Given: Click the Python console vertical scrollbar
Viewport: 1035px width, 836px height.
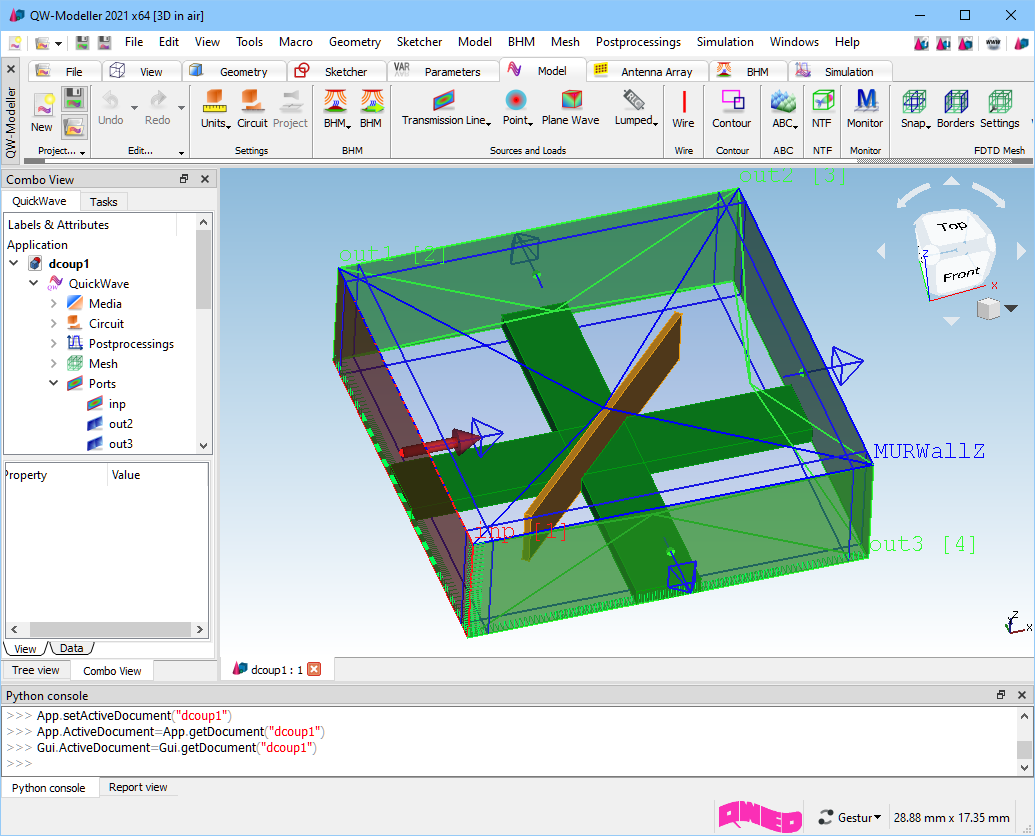Looking at the screenshot, I should click(1024, 741).
